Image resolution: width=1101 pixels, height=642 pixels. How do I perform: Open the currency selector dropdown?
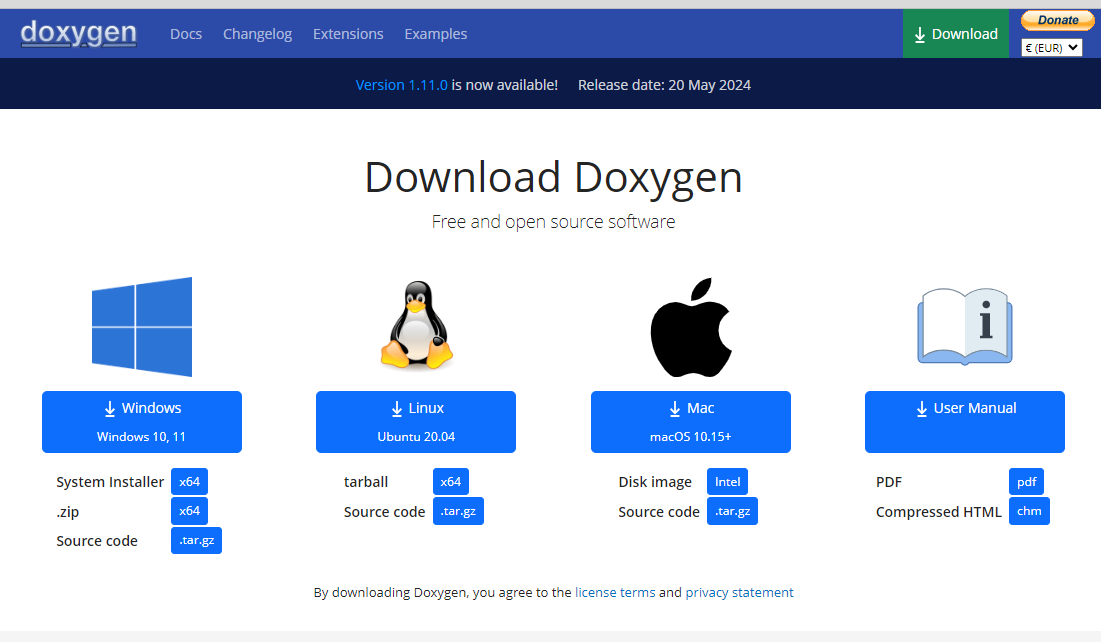(x=1051, y=46)
